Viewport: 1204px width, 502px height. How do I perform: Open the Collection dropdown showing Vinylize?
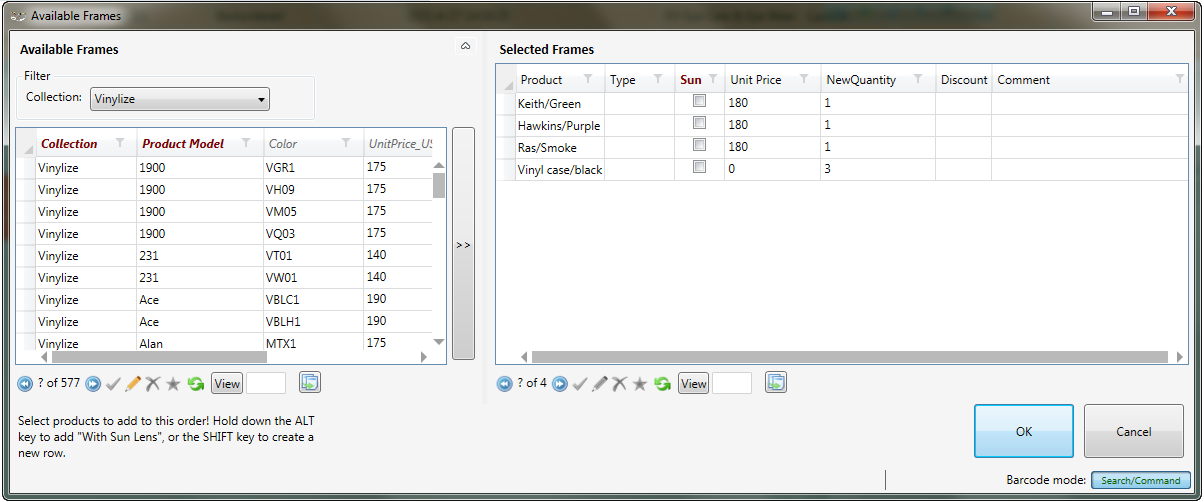[180, 99]
